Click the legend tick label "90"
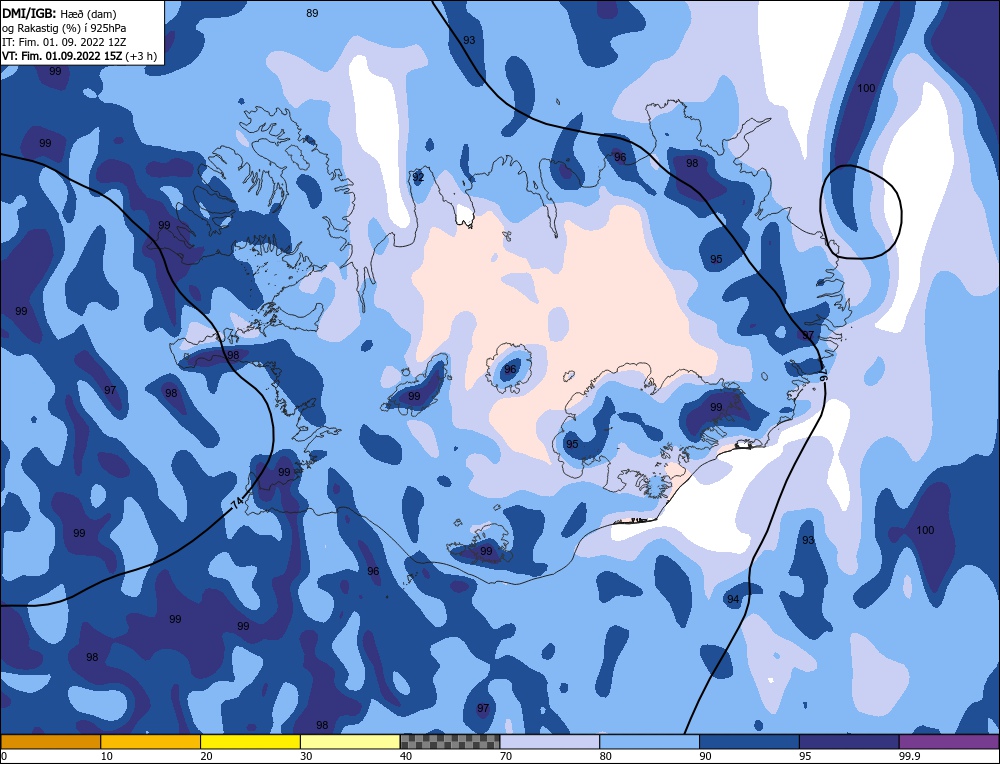Image resolution: width=1000 pixels, height=764 pixels. click(x=705, y=756)
